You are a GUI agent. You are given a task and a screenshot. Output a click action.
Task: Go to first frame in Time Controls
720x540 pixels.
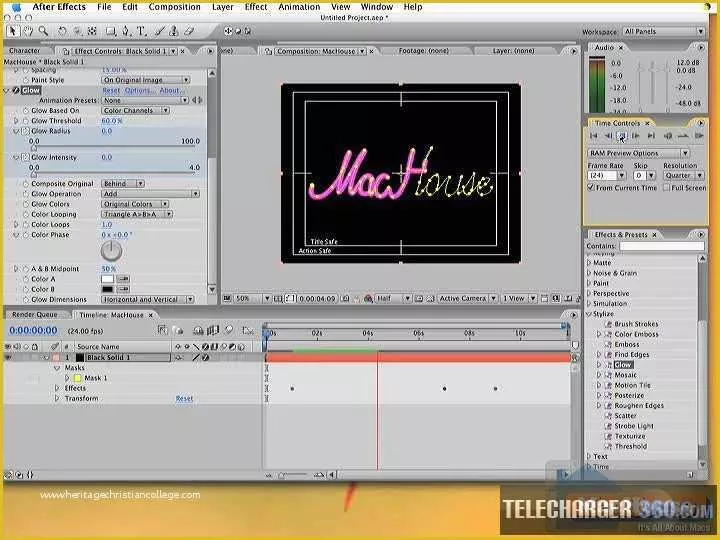coord(593,136)
